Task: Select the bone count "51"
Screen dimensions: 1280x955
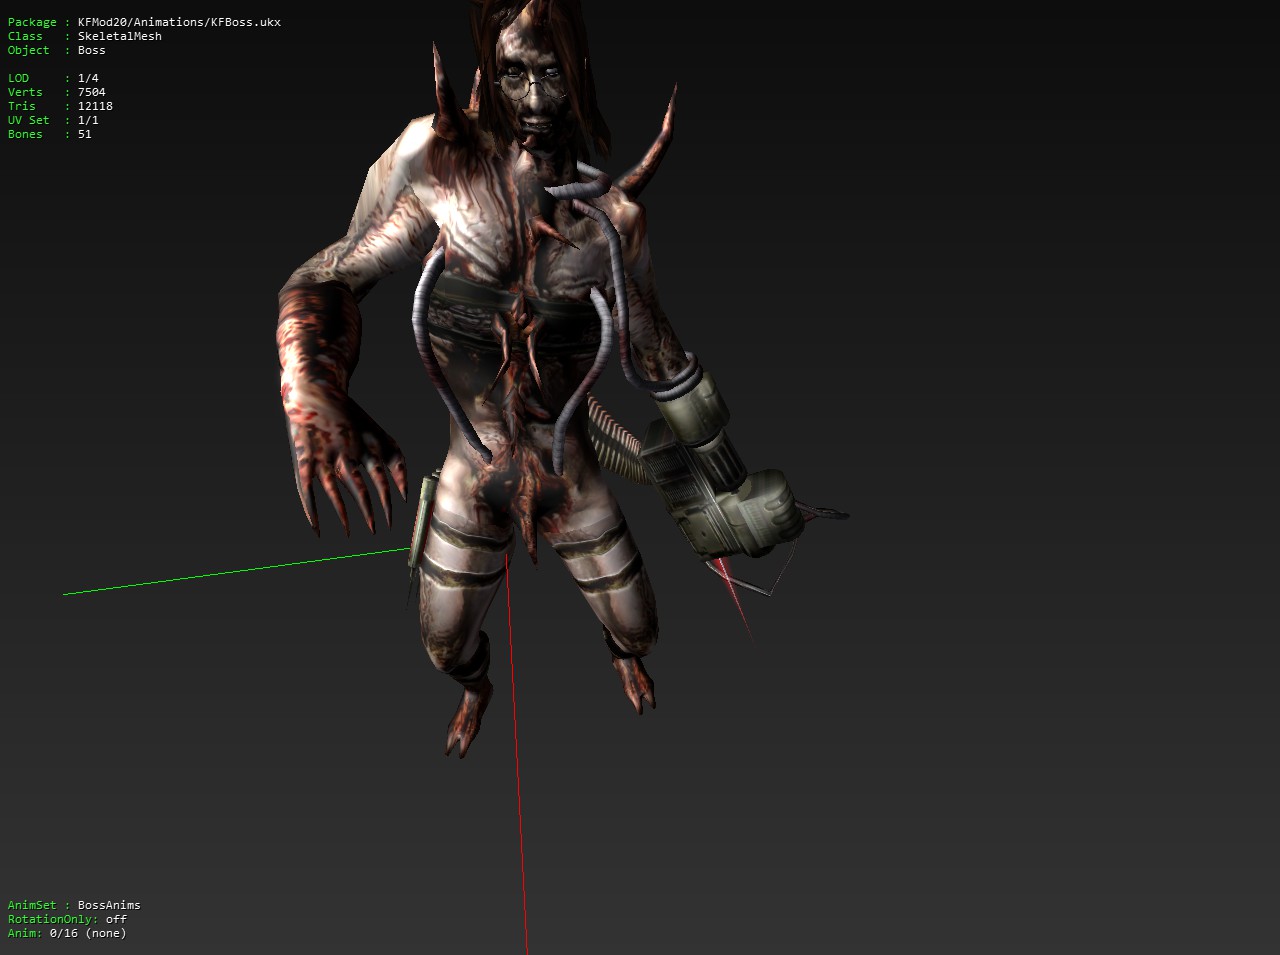Action: [85, 134]
